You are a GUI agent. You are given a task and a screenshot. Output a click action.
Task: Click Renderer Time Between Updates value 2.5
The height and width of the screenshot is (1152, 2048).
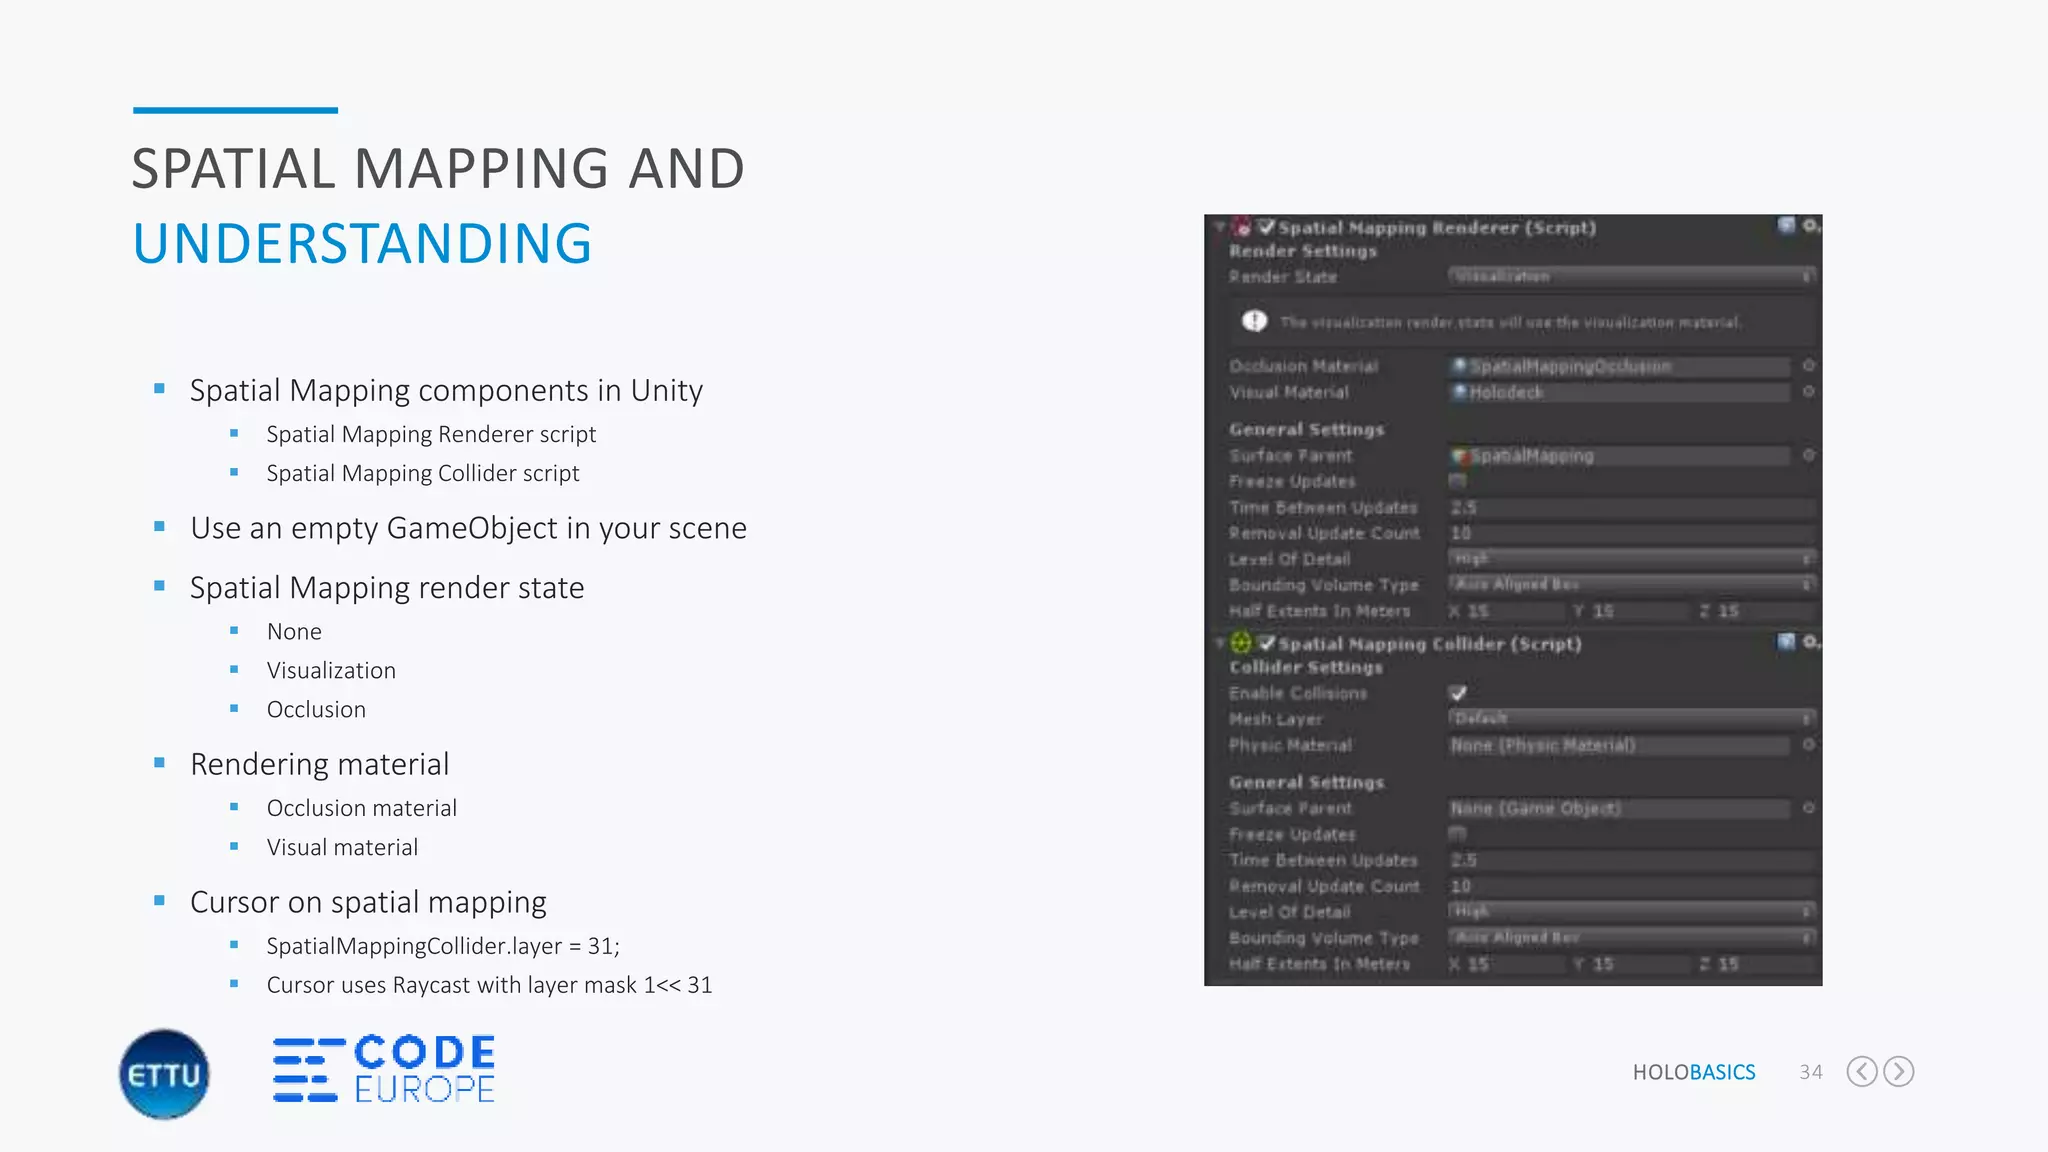[x=1632, y=507]
